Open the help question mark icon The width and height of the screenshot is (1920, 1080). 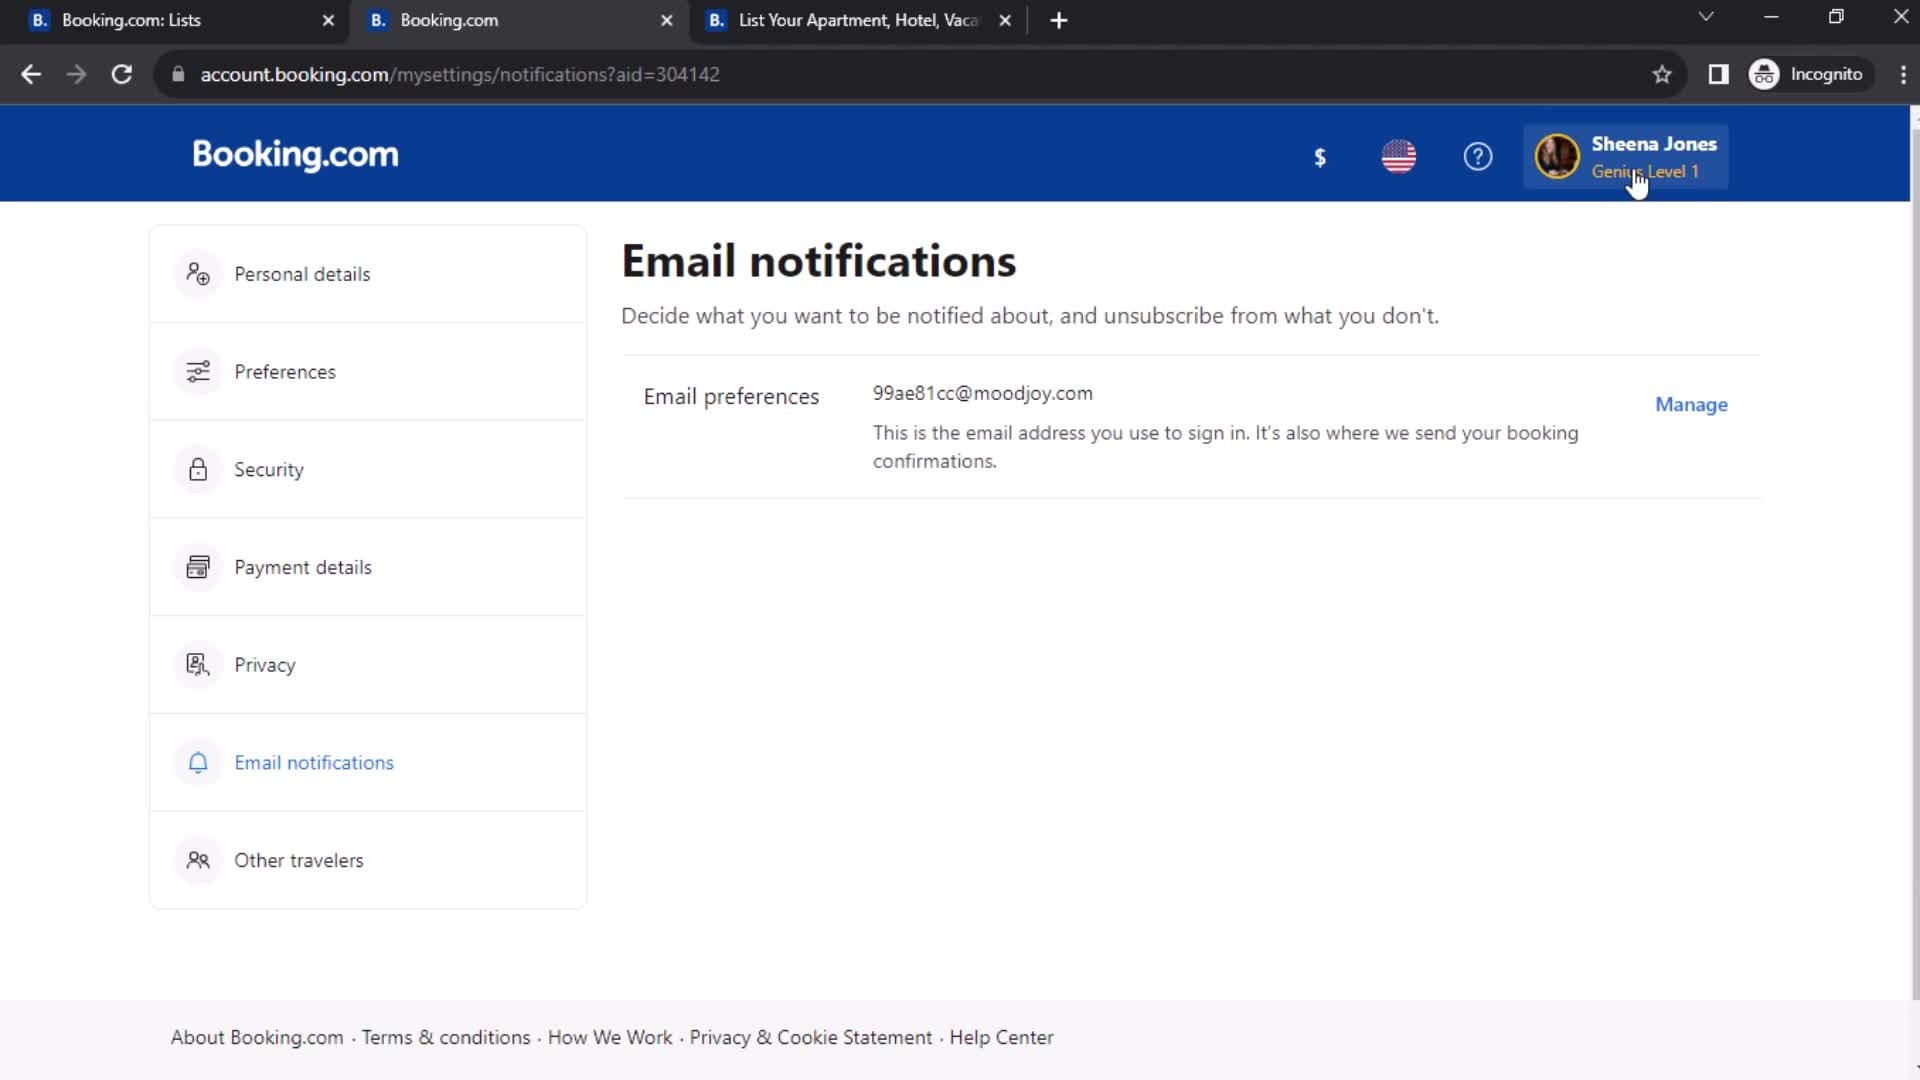click(1478, 156)
